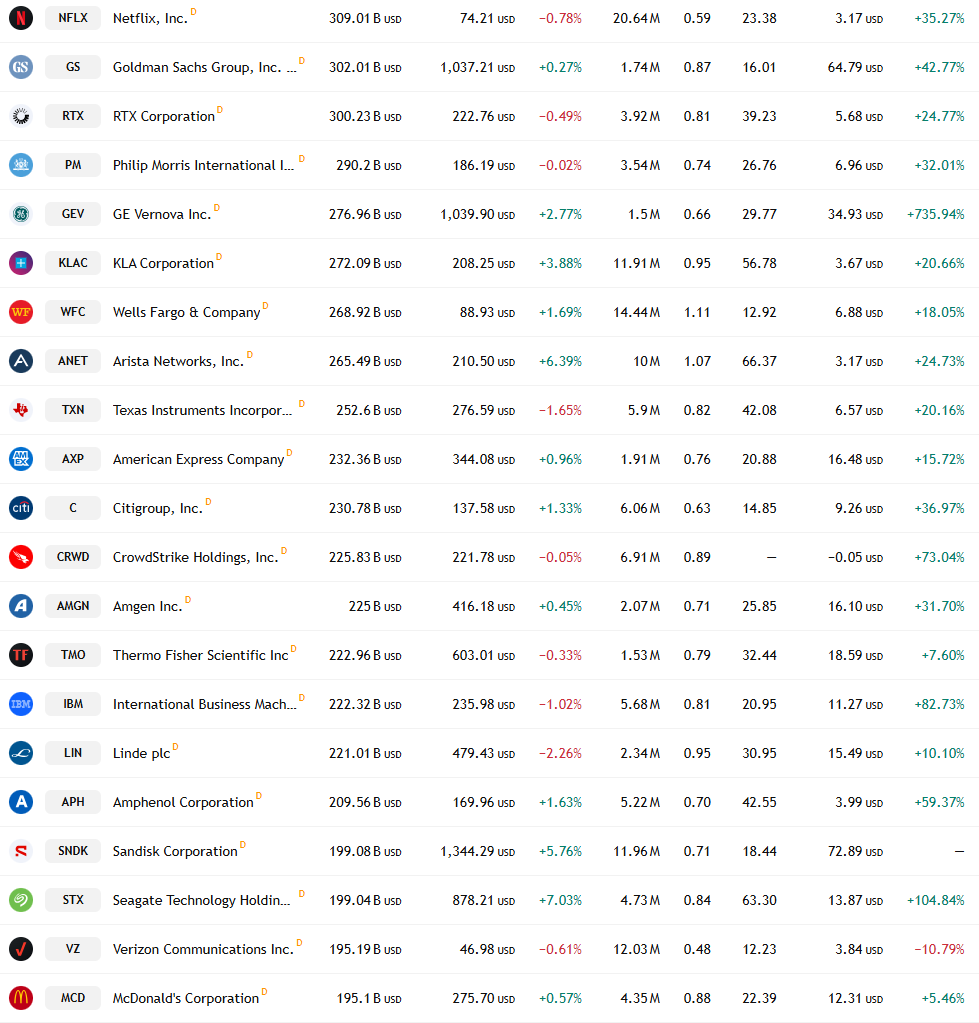Select the KLAC ticker badge
The image size is (979, 1023).
click(73, 263)
